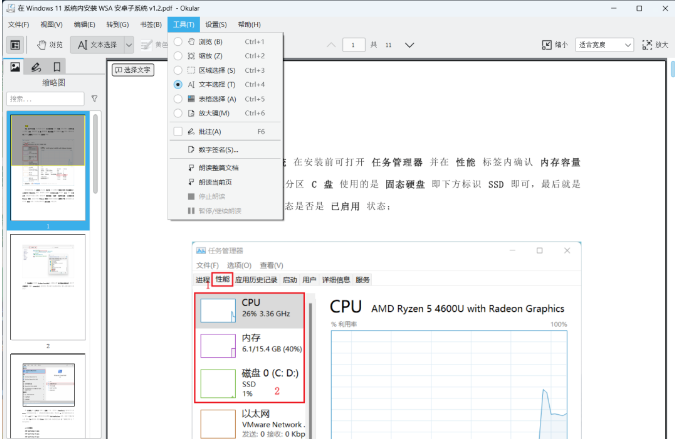This screenshot has height=439, width=675.
Task: Click the thumbnail filter funnel icon
Action: click(x=94, y=99)
